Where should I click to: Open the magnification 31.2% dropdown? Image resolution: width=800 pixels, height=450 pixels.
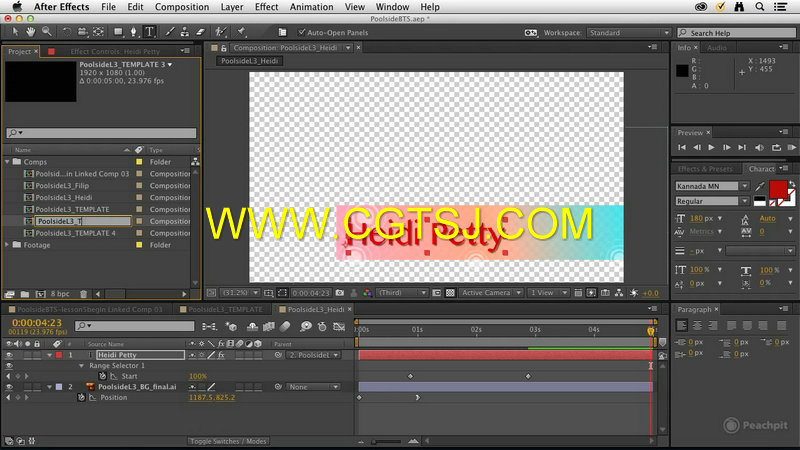[241, 293]
